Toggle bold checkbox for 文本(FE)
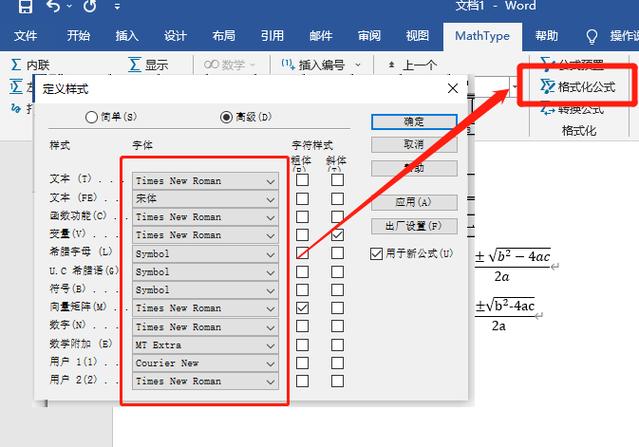The width and height of the screenshot is (639, 447). tap(302, 198)
